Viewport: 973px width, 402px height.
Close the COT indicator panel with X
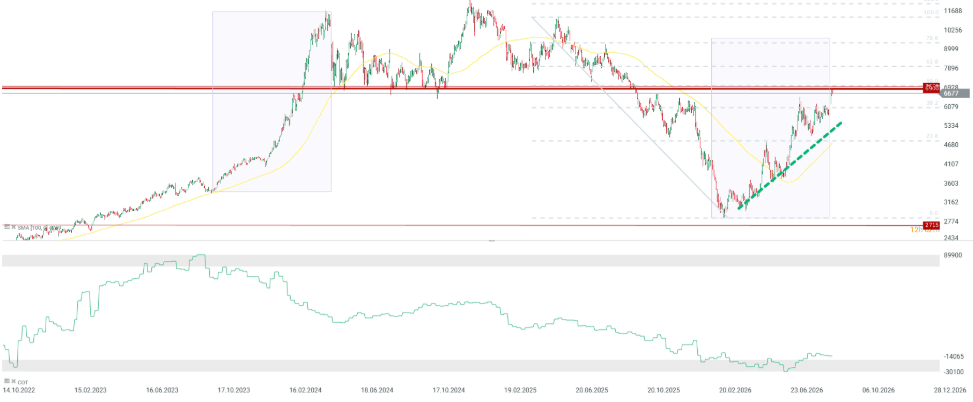click(x=14, y=381)
